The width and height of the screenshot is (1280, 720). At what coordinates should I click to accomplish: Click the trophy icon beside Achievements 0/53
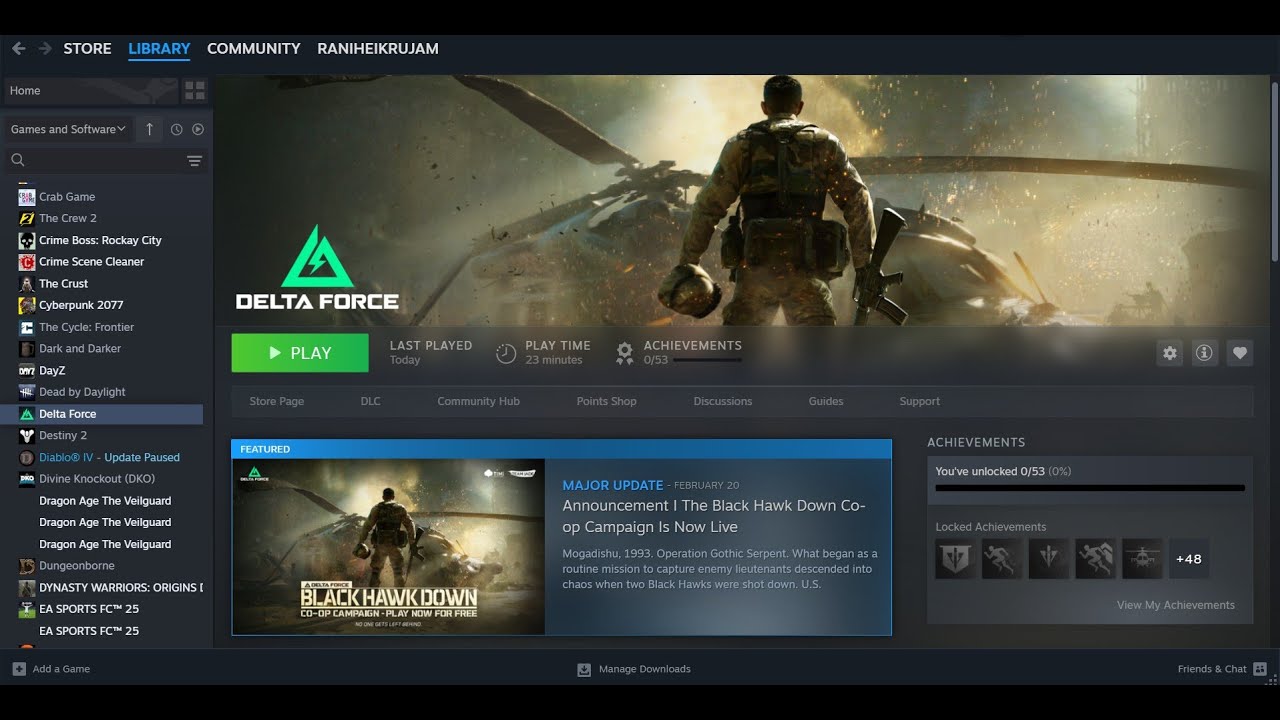click(625, 352)
